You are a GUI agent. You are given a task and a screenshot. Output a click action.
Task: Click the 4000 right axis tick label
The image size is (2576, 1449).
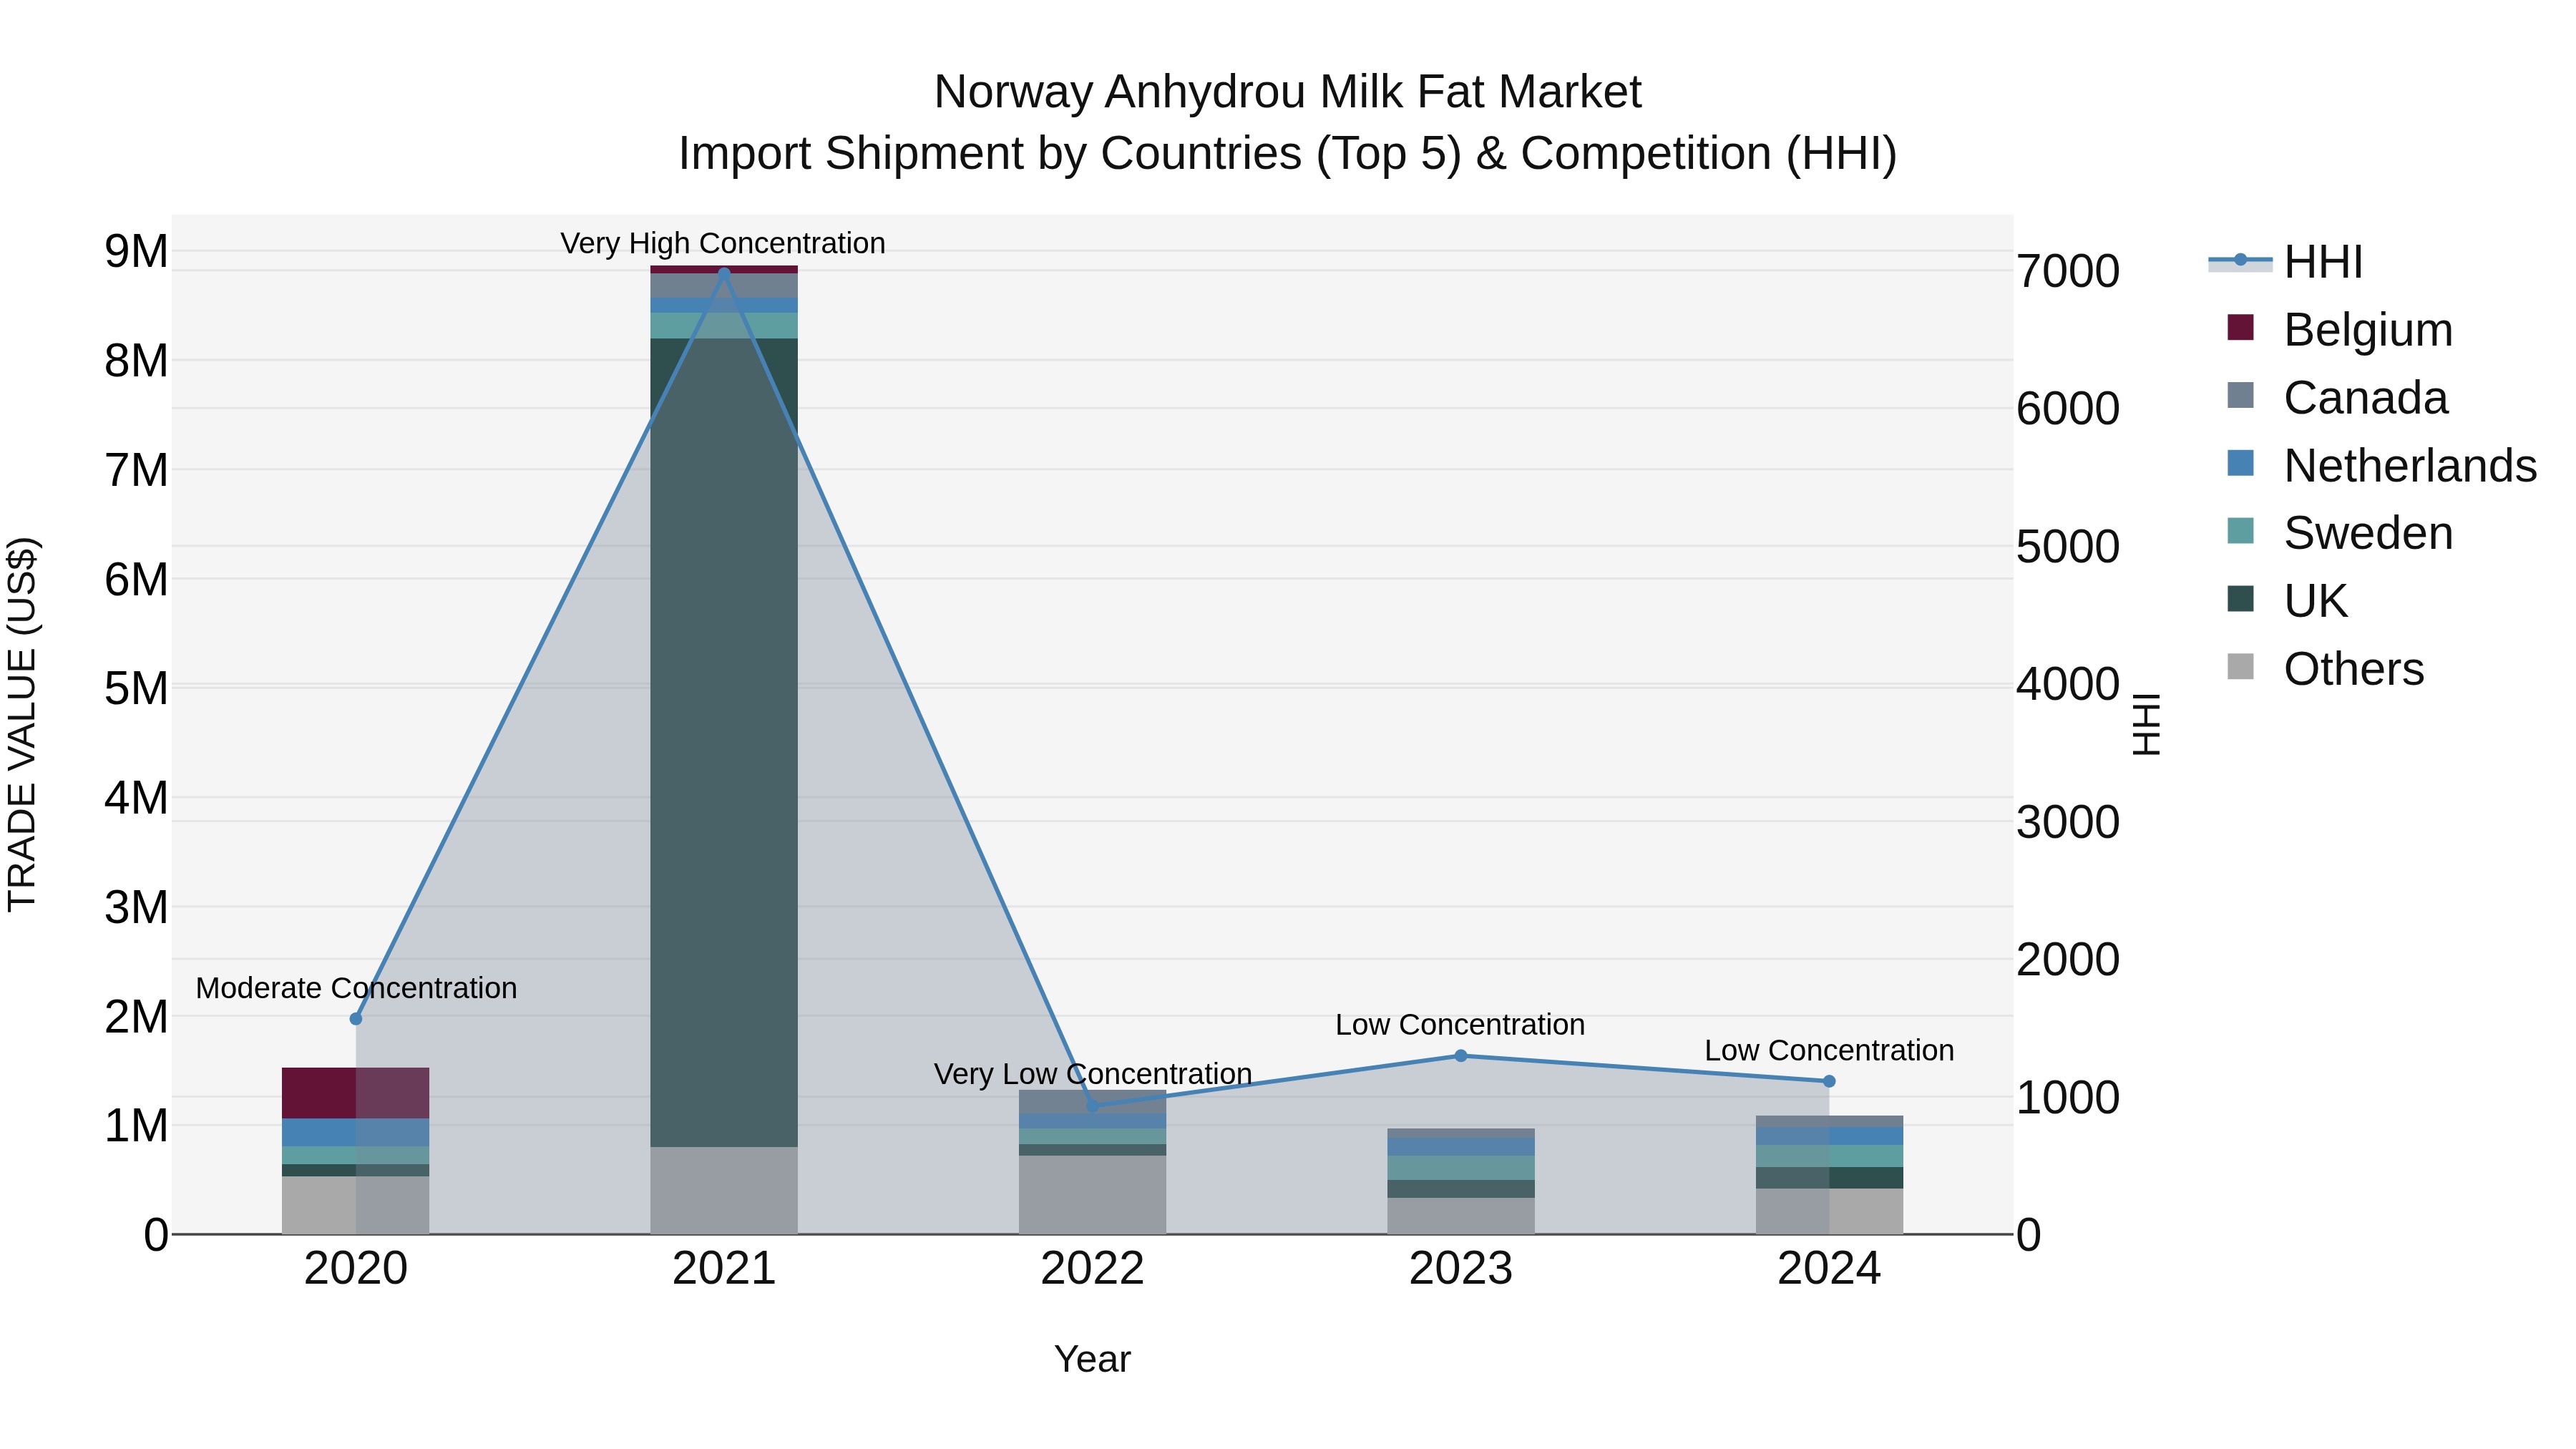click(2068, 684)
